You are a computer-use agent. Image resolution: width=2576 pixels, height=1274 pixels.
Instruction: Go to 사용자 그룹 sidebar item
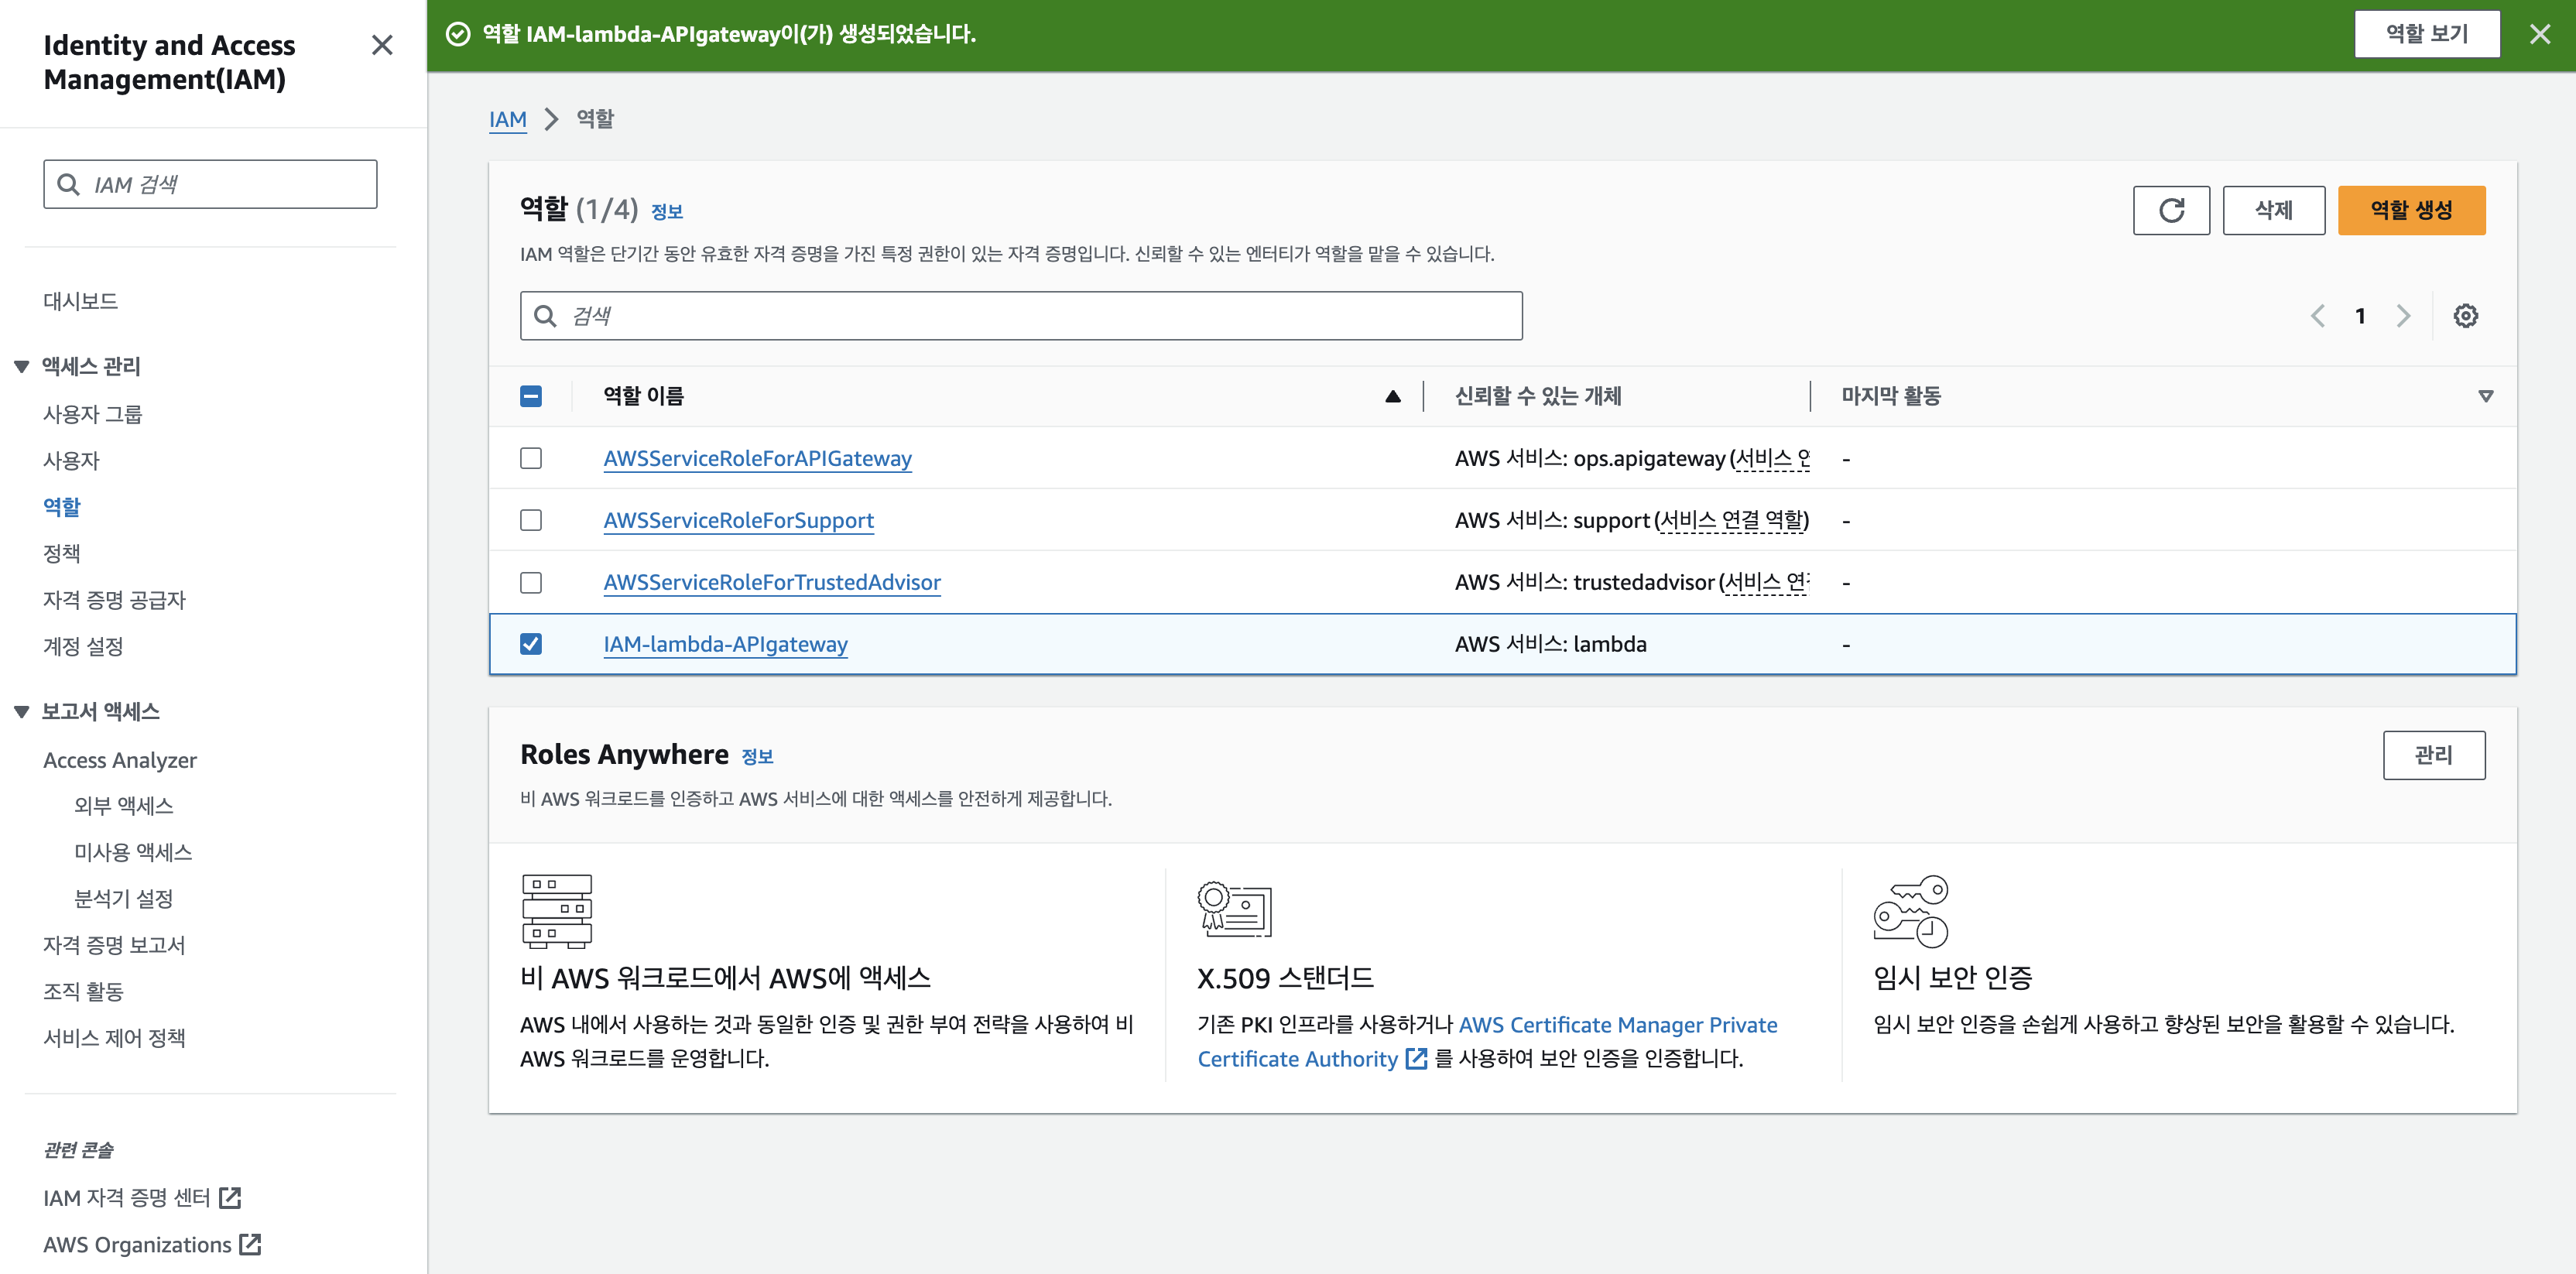pyautogui.click(x=92, y=414)
